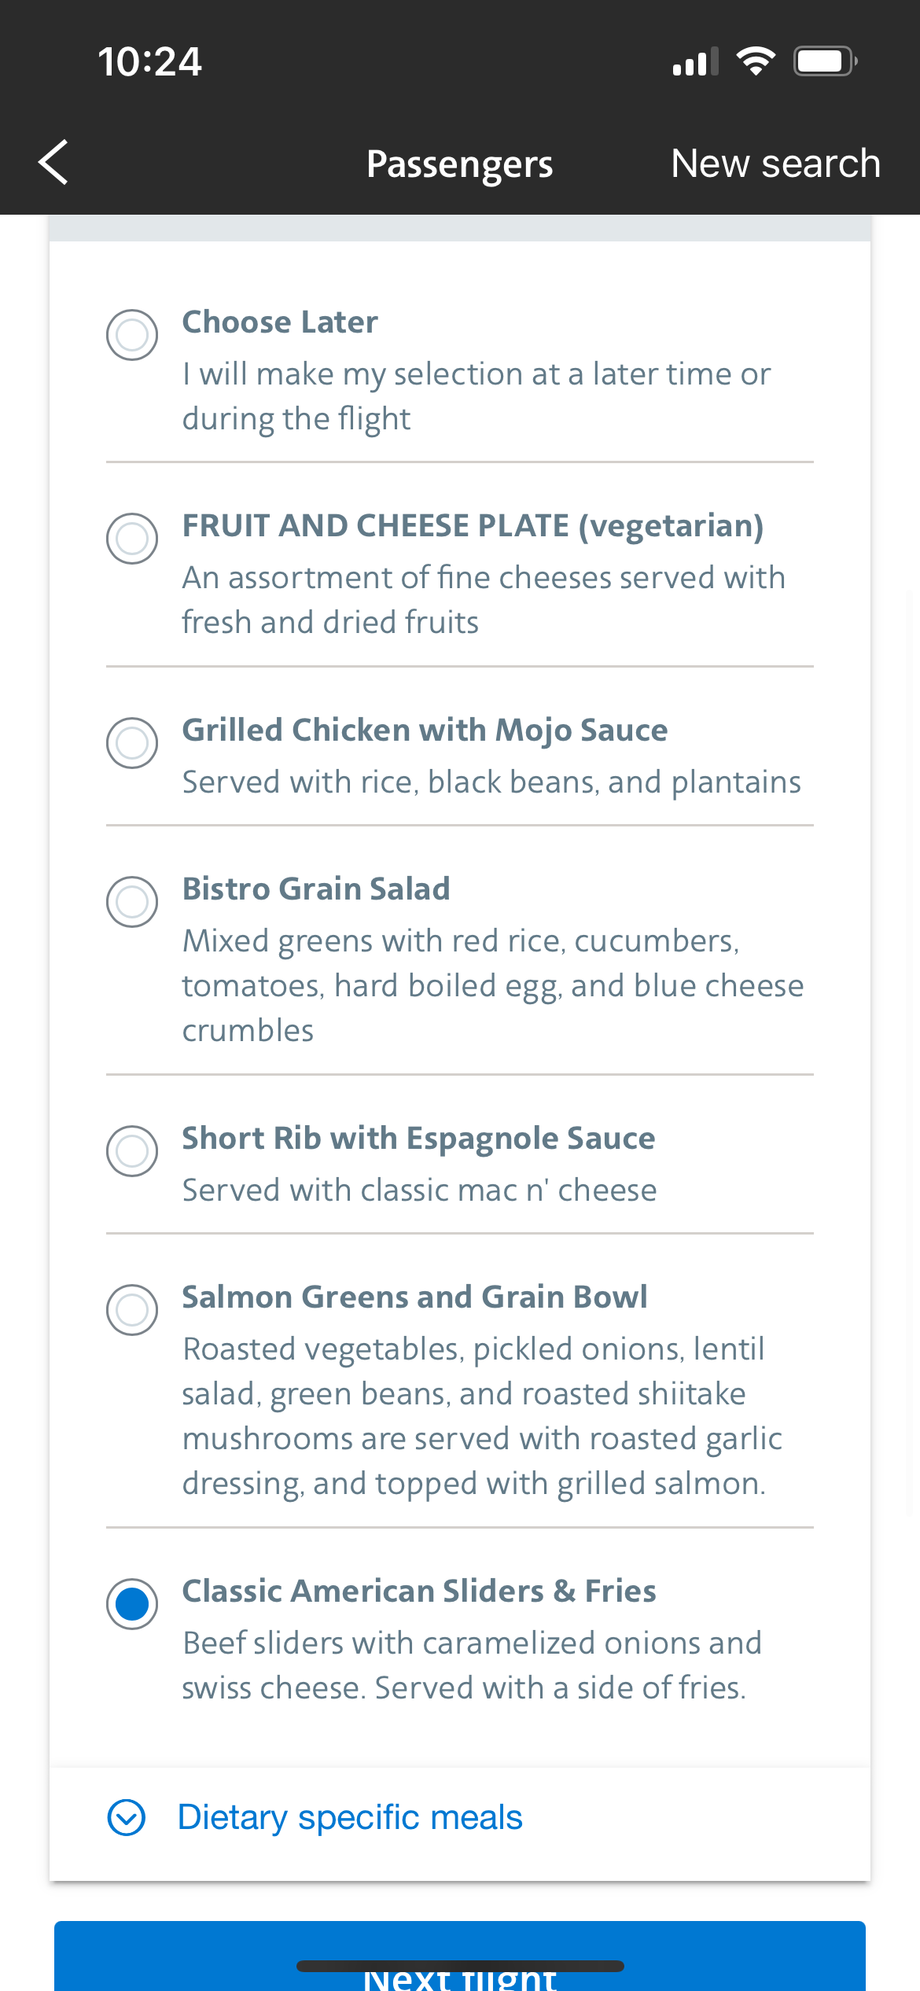Select Short Rib with Espagnole Sauce
The height and width of the screenshot is (1991, 920).
[x=132, y=1151]
